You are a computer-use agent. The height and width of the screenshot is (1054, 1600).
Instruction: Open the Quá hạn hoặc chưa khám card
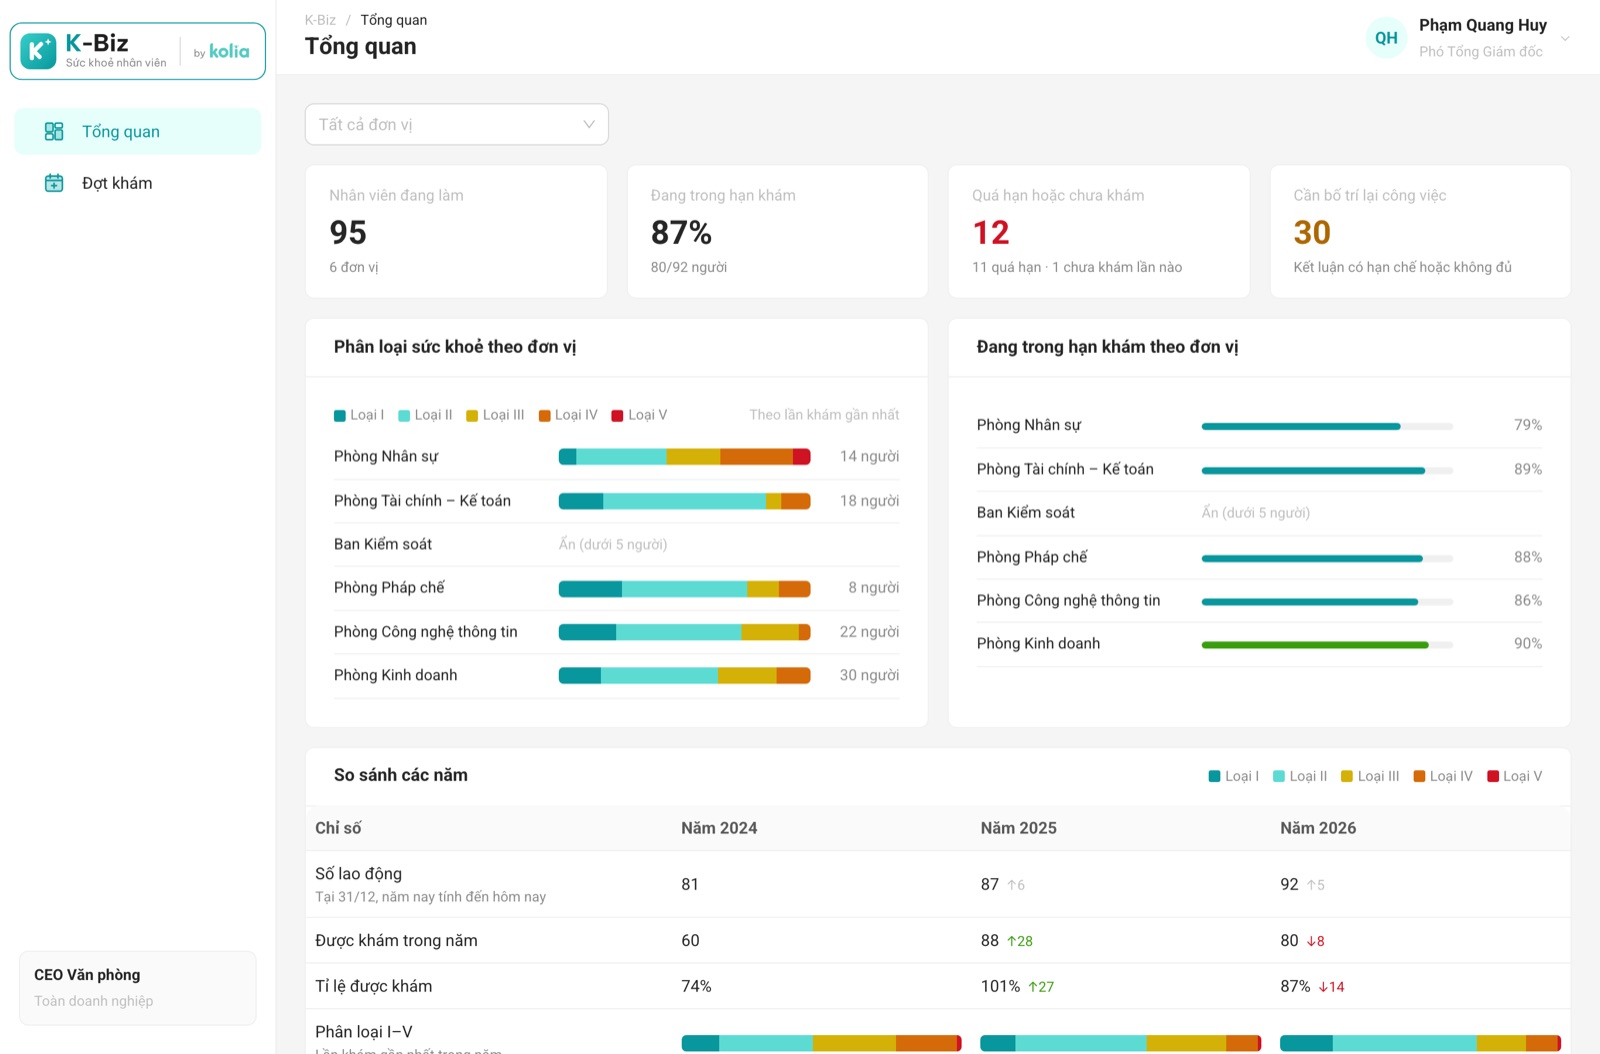point(1099,231)
